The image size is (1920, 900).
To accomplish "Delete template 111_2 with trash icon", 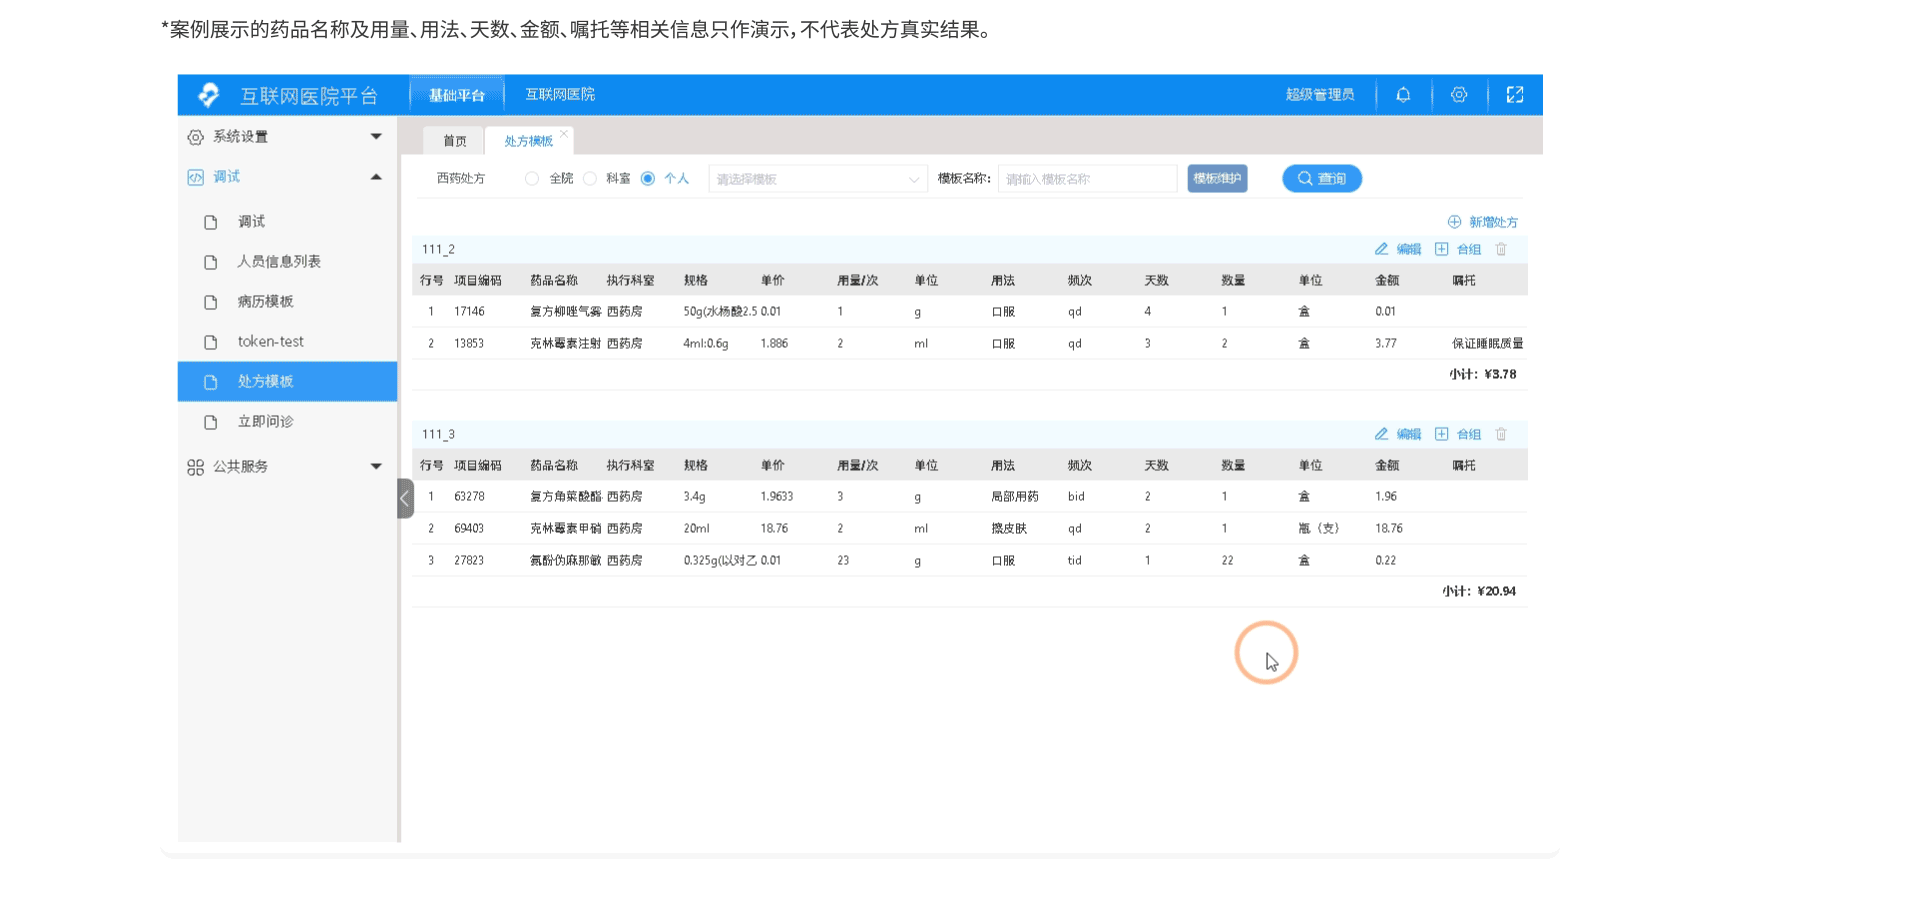I will (x=1501, y=249).
